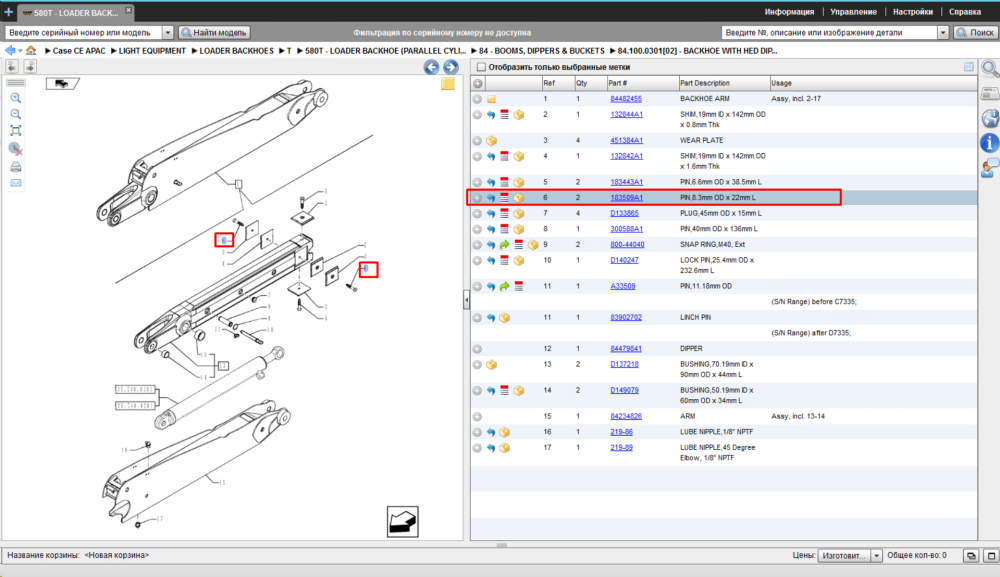Click the green arrow icon for SNAP RING row
The height and width of the screenshot is (577, 1000).
[504, 245]
